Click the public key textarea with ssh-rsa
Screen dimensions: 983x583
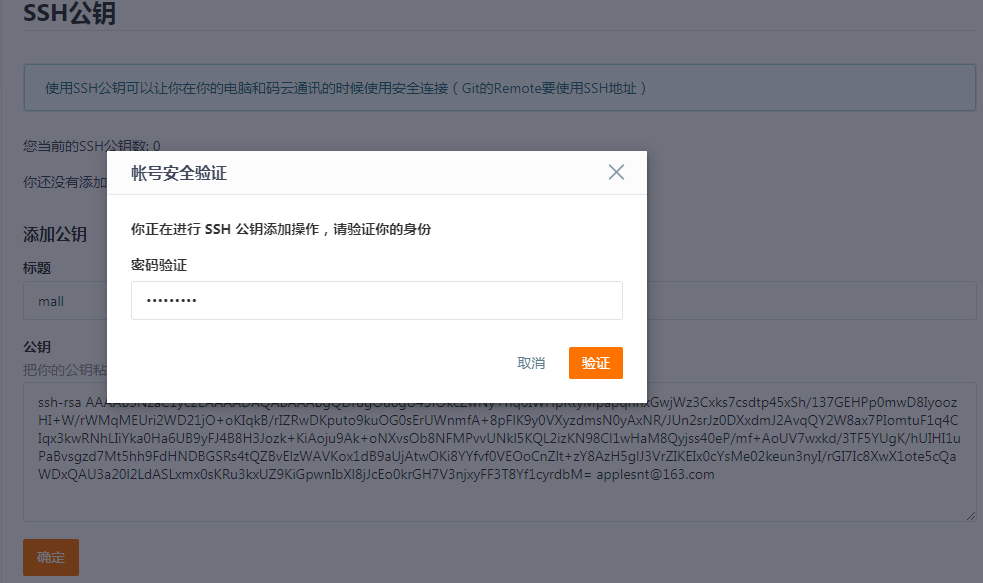pos(499,452)
